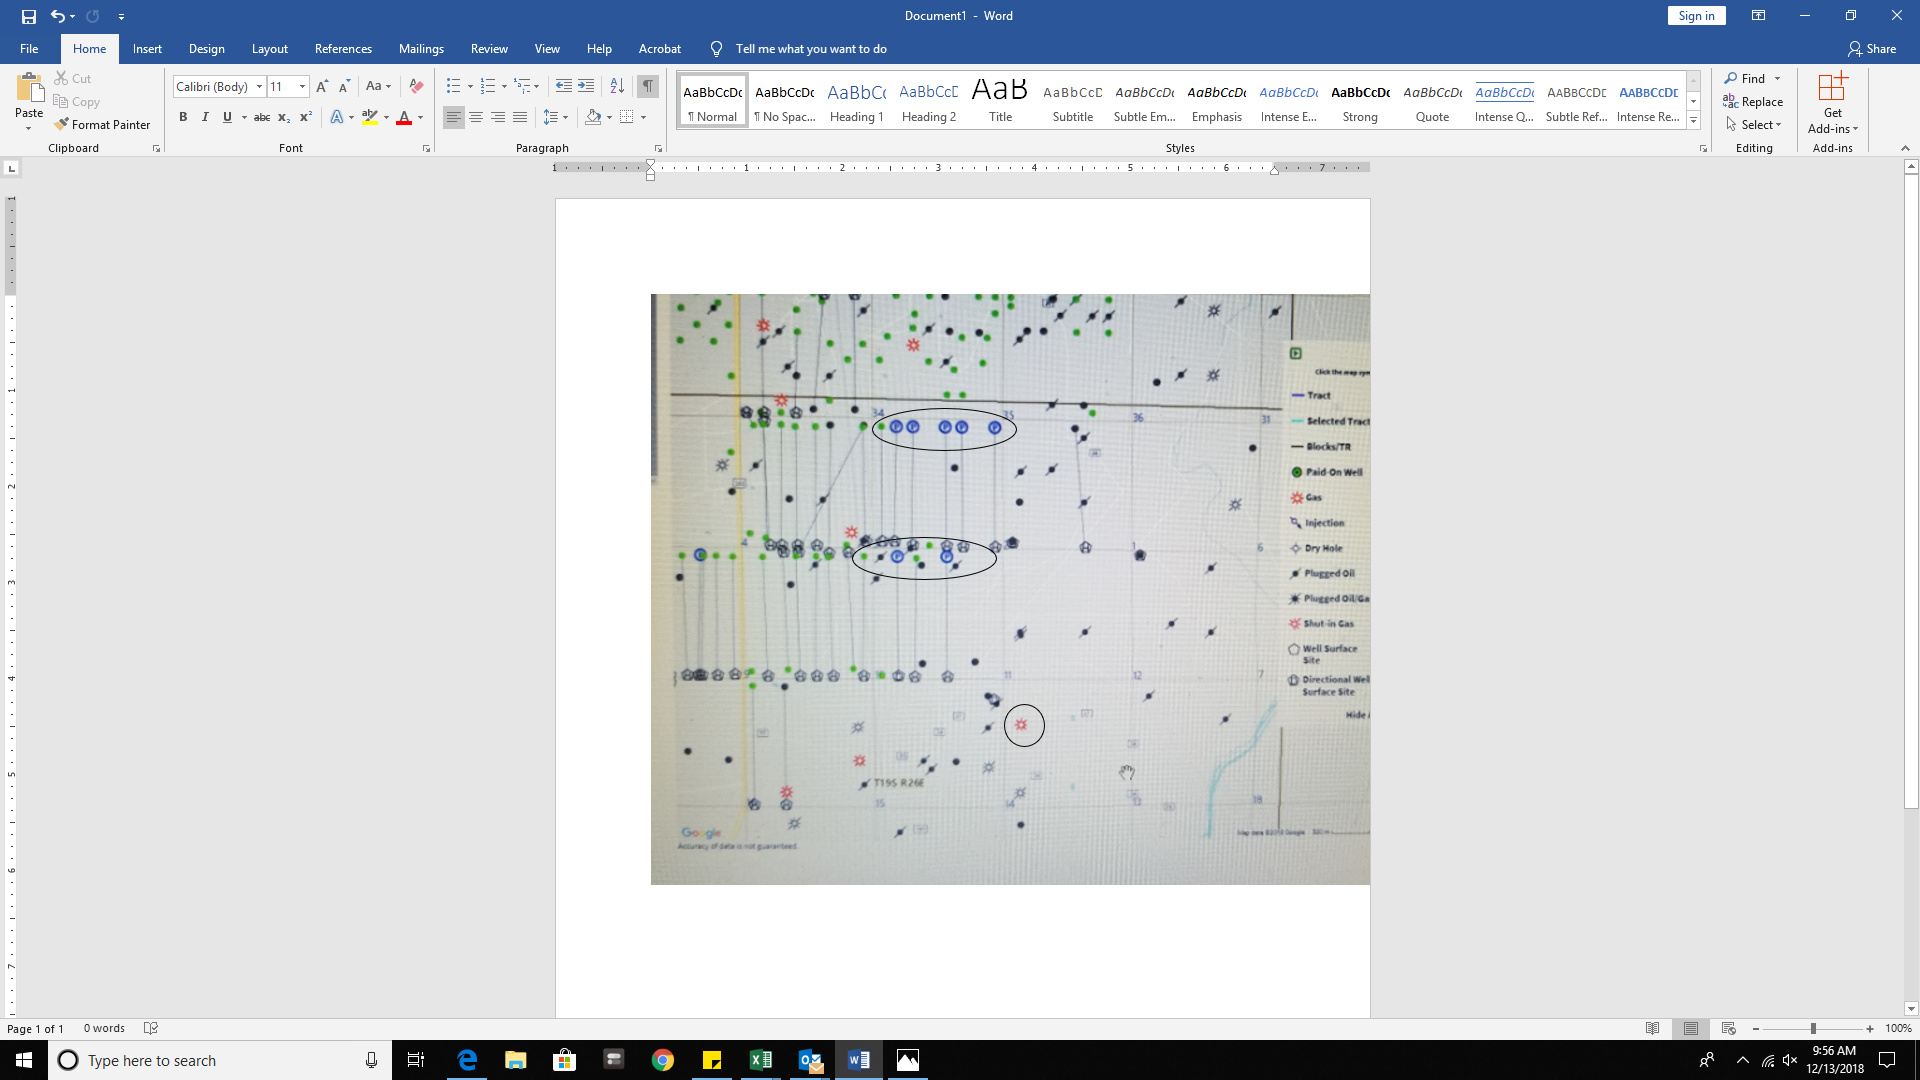Open the Mailings tab
Image resolution: width=1920 pixels, height=1080 pixels.
[421, 49]
